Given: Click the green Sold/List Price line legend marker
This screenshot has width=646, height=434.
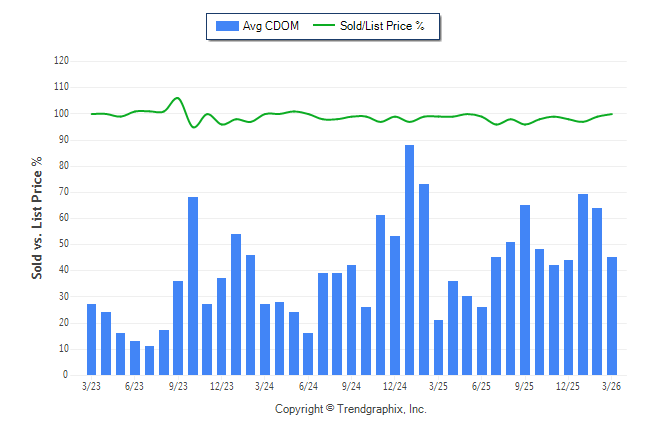Looking at the screenshot, I should click(326, 26).
